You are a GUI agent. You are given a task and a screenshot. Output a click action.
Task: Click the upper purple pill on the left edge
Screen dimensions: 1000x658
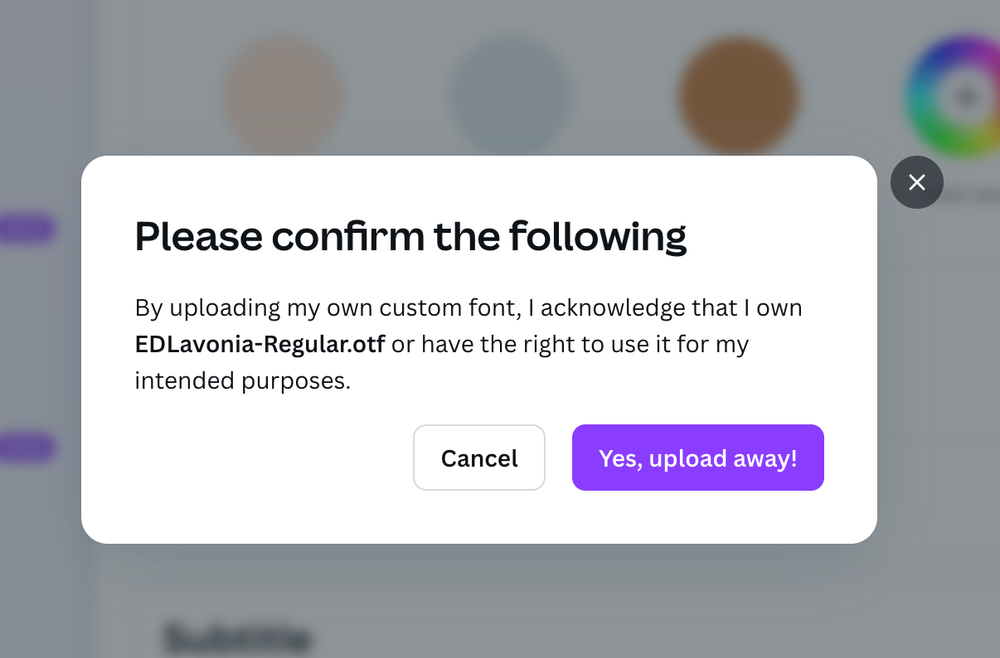(27, 228)
